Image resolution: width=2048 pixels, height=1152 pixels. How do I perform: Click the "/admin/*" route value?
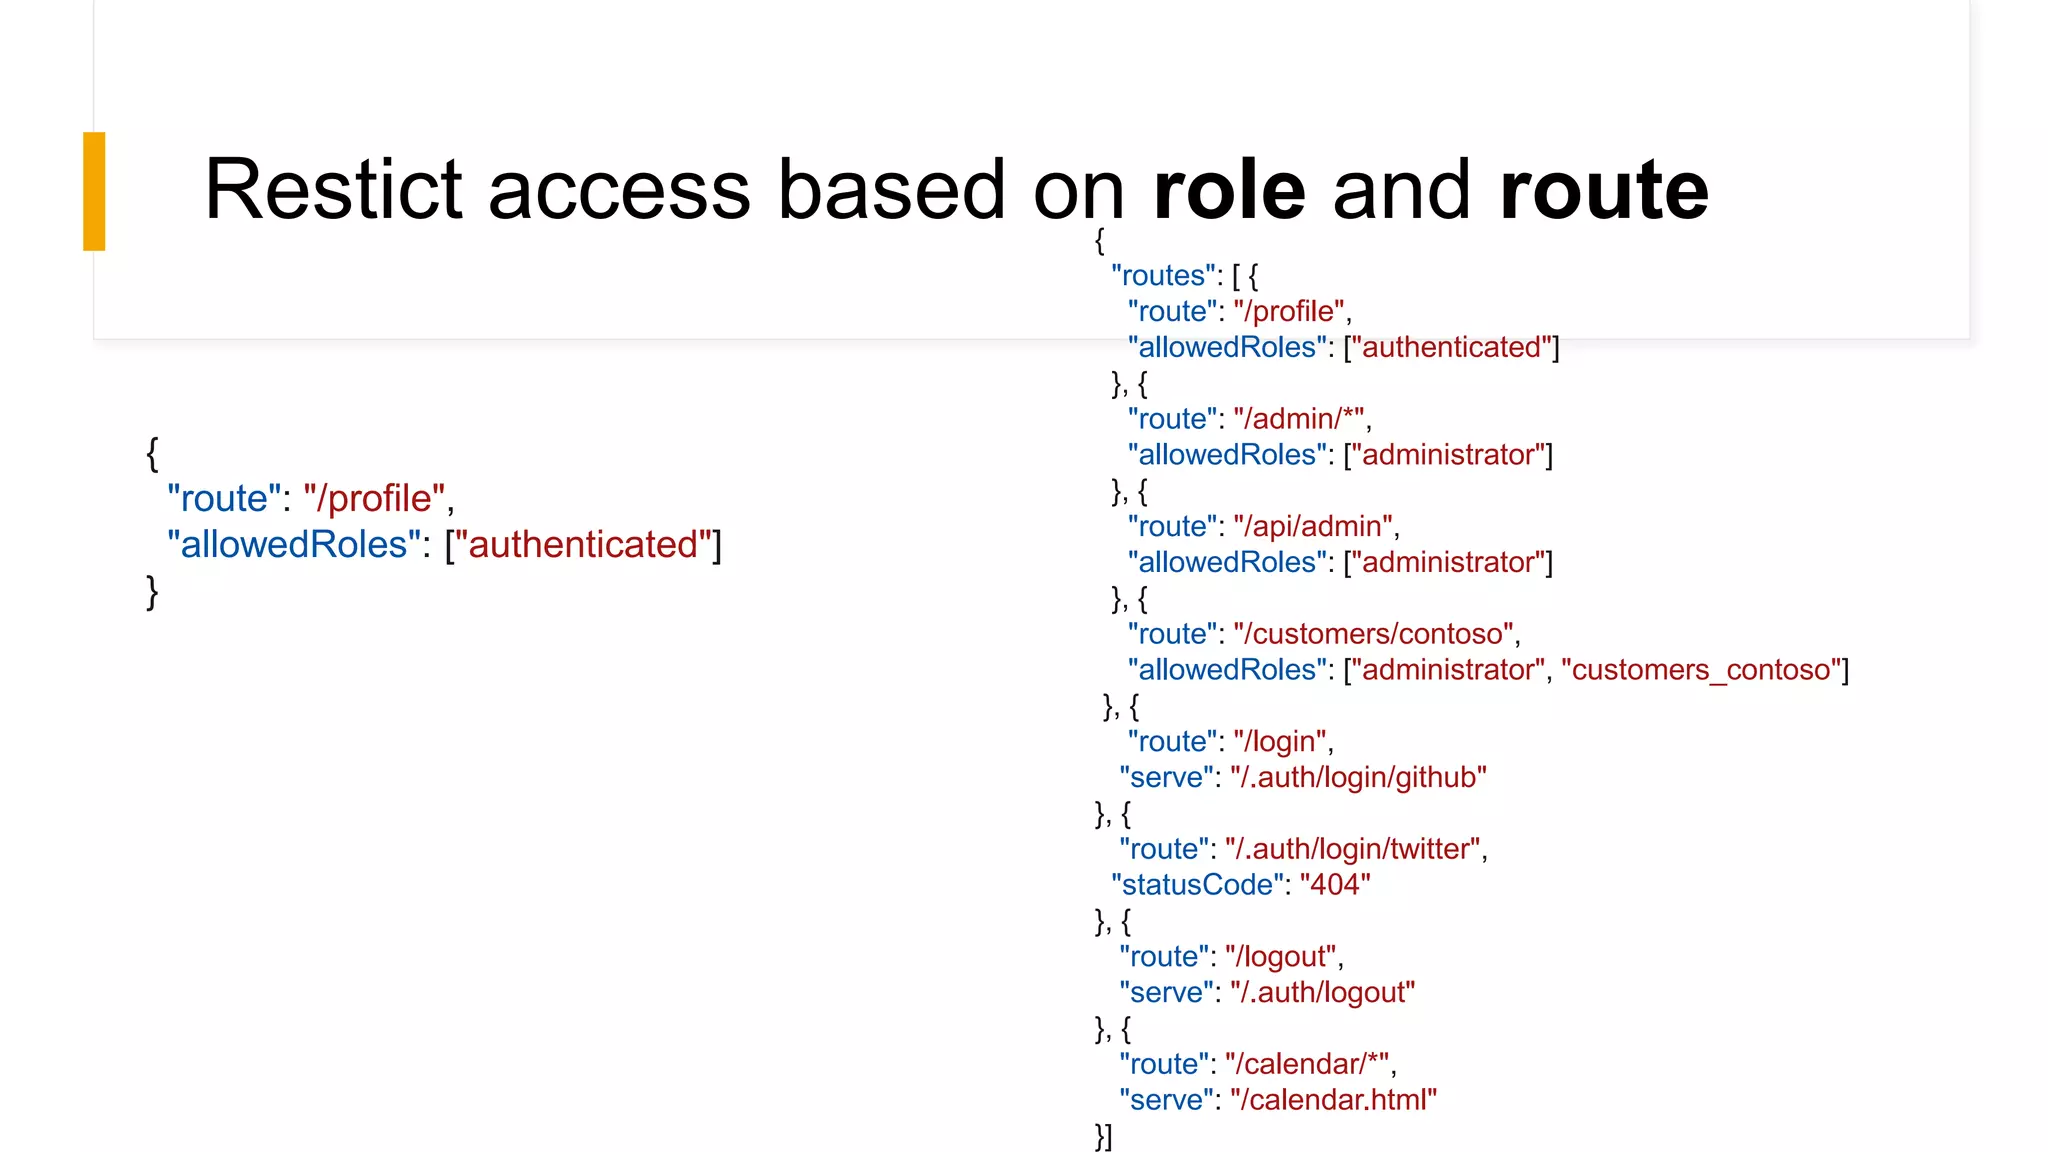click(1299, 419)
